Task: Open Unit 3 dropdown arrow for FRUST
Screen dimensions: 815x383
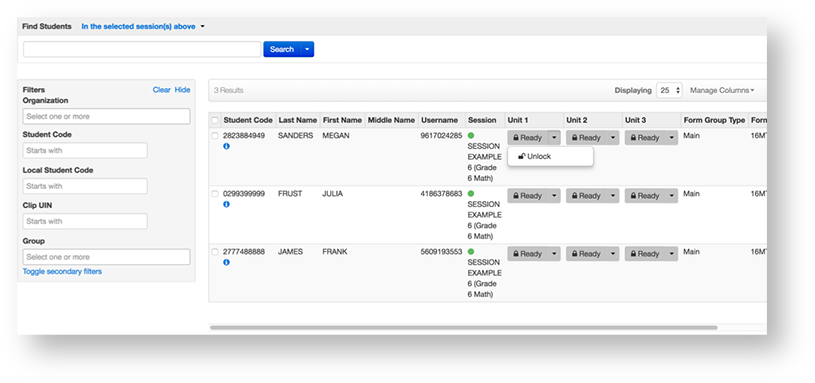Action: point(672,196)
